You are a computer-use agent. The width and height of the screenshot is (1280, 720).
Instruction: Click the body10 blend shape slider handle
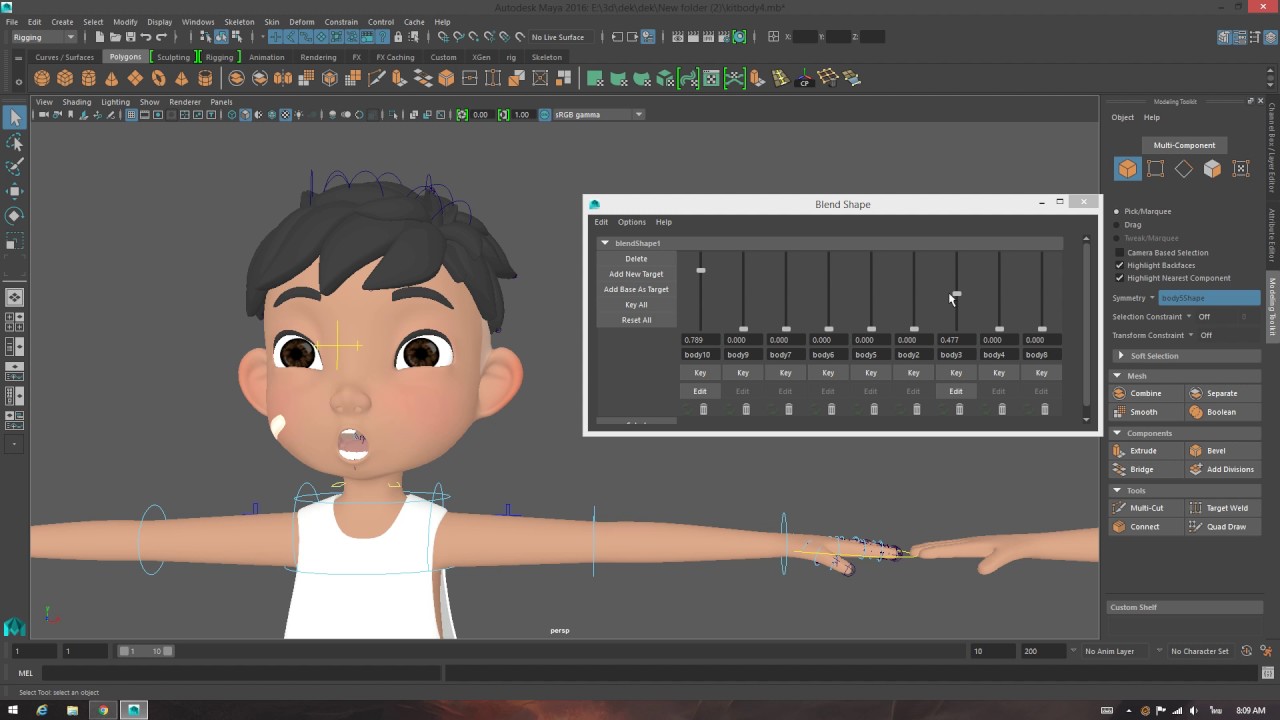[x=701, y=271]
